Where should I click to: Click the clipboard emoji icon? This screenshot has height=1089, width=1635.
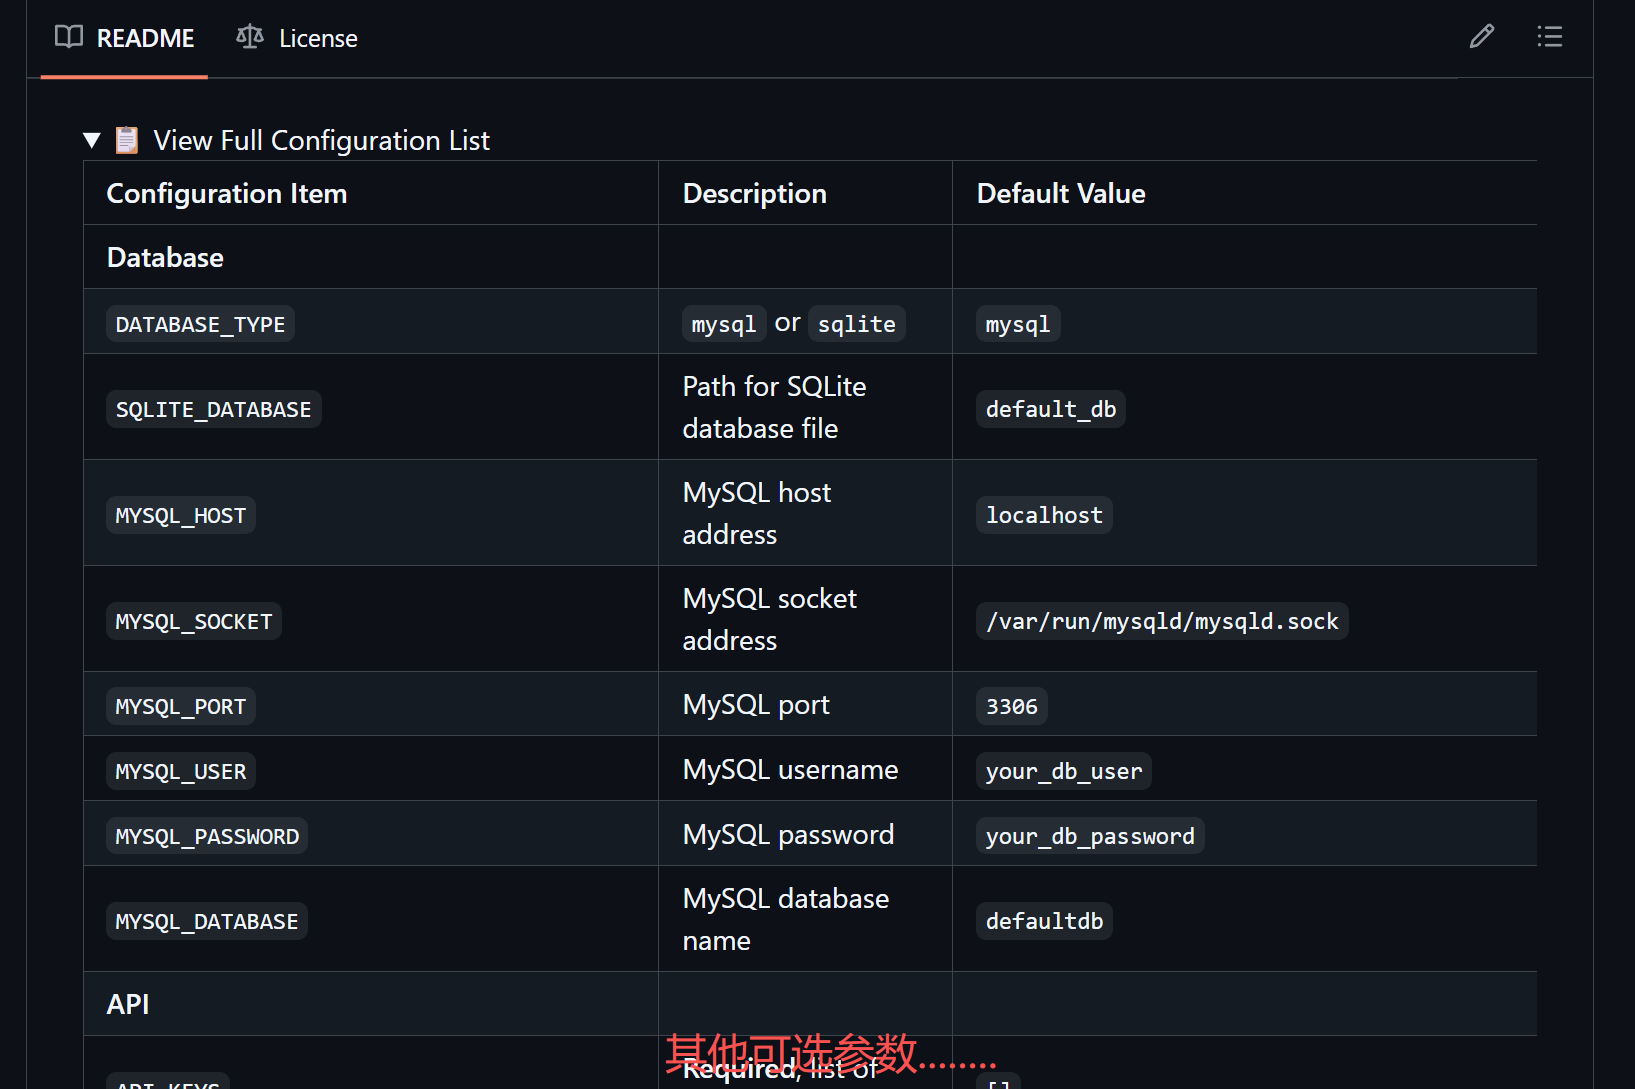tap(127, 140)
